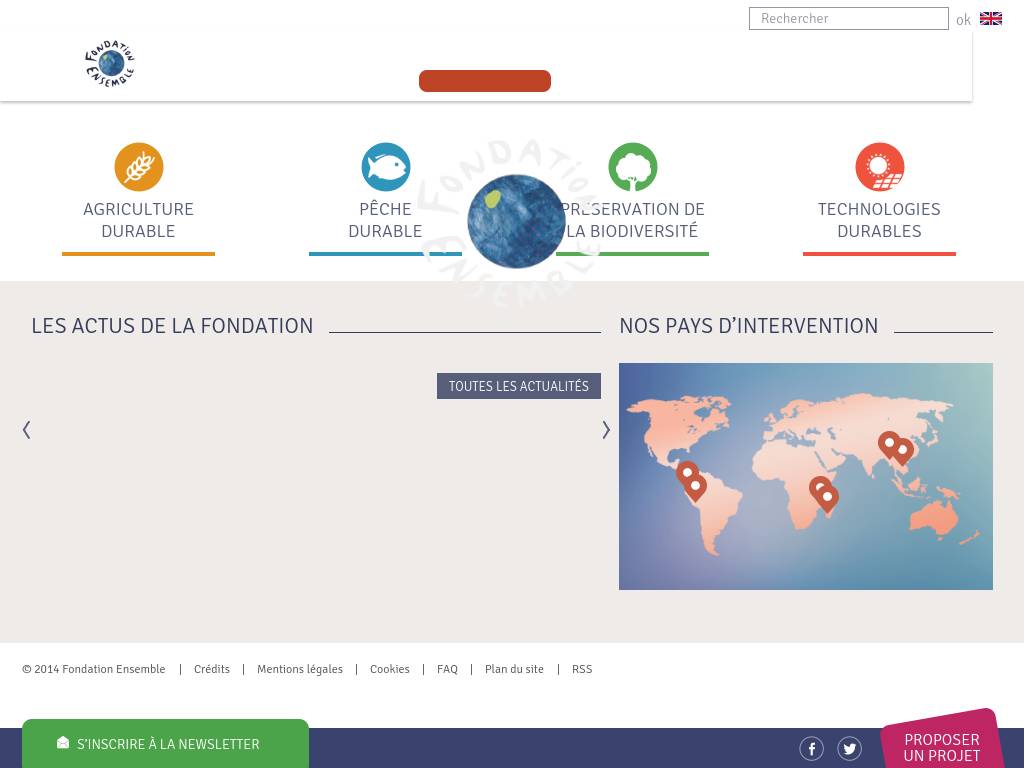This screenshot has width=1024, height=768.
Task: Open the Twitter profile icon
Action: pos(849,748)
